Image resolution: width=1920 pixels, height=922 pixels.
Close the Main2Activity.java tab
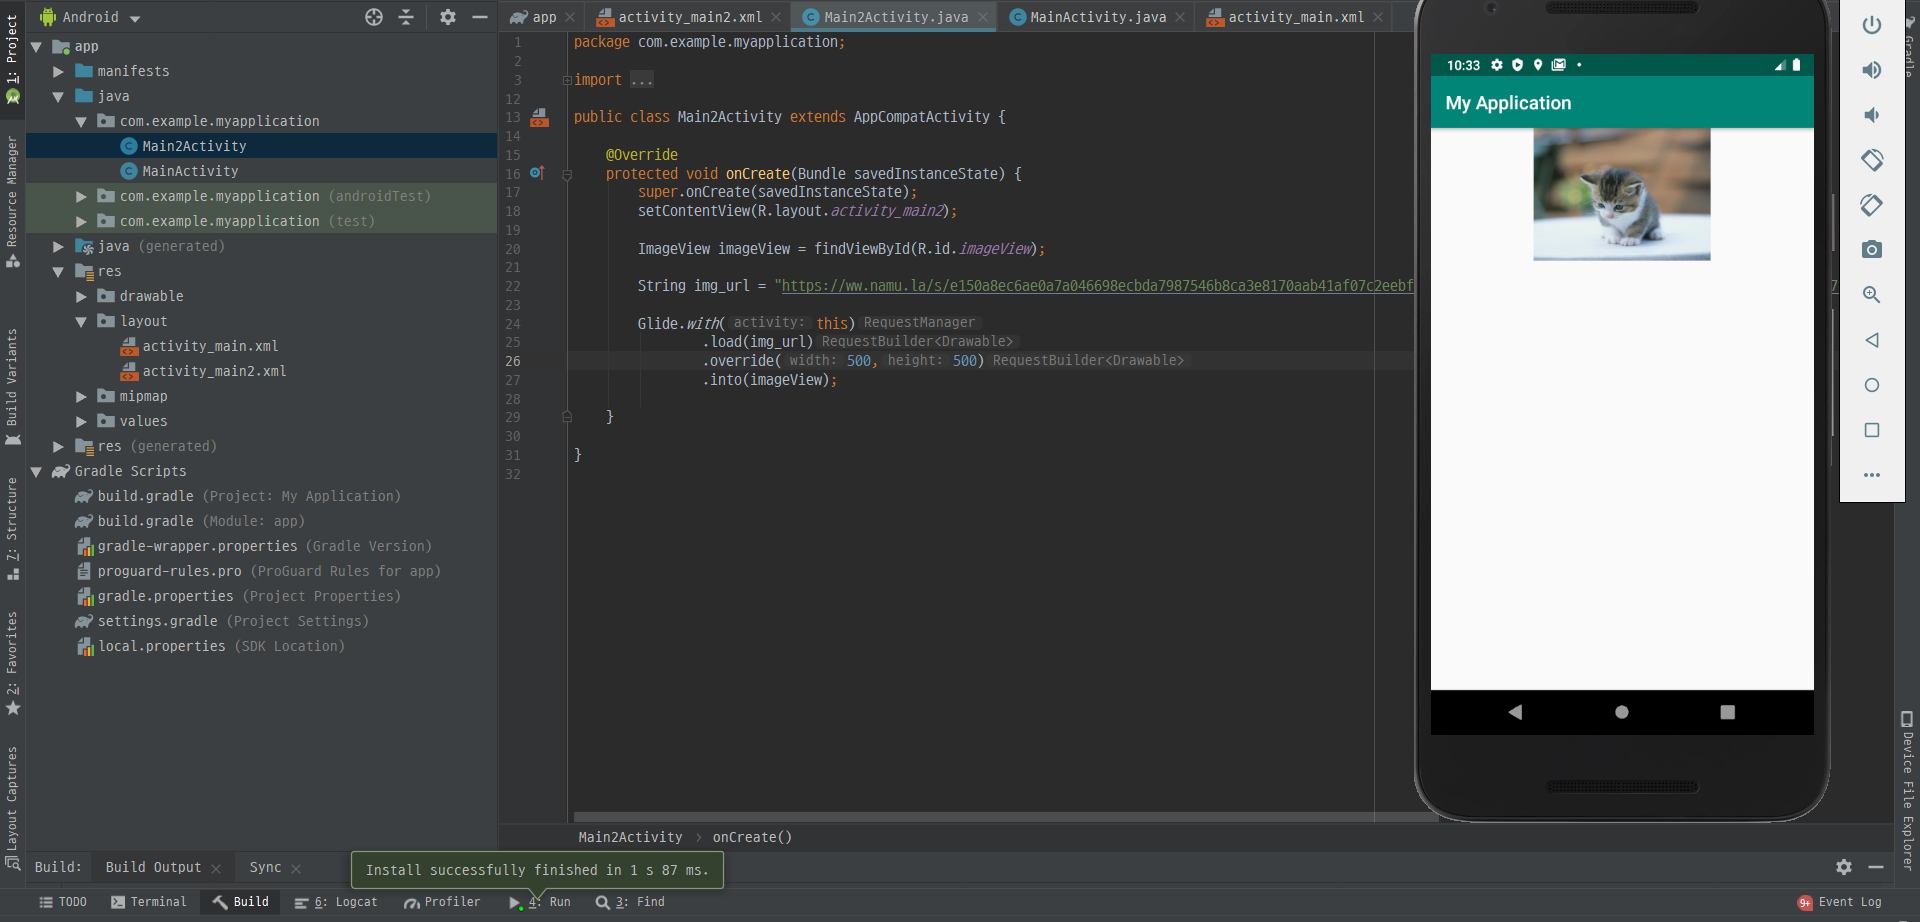pyautogui.click(x=983, y=17)
